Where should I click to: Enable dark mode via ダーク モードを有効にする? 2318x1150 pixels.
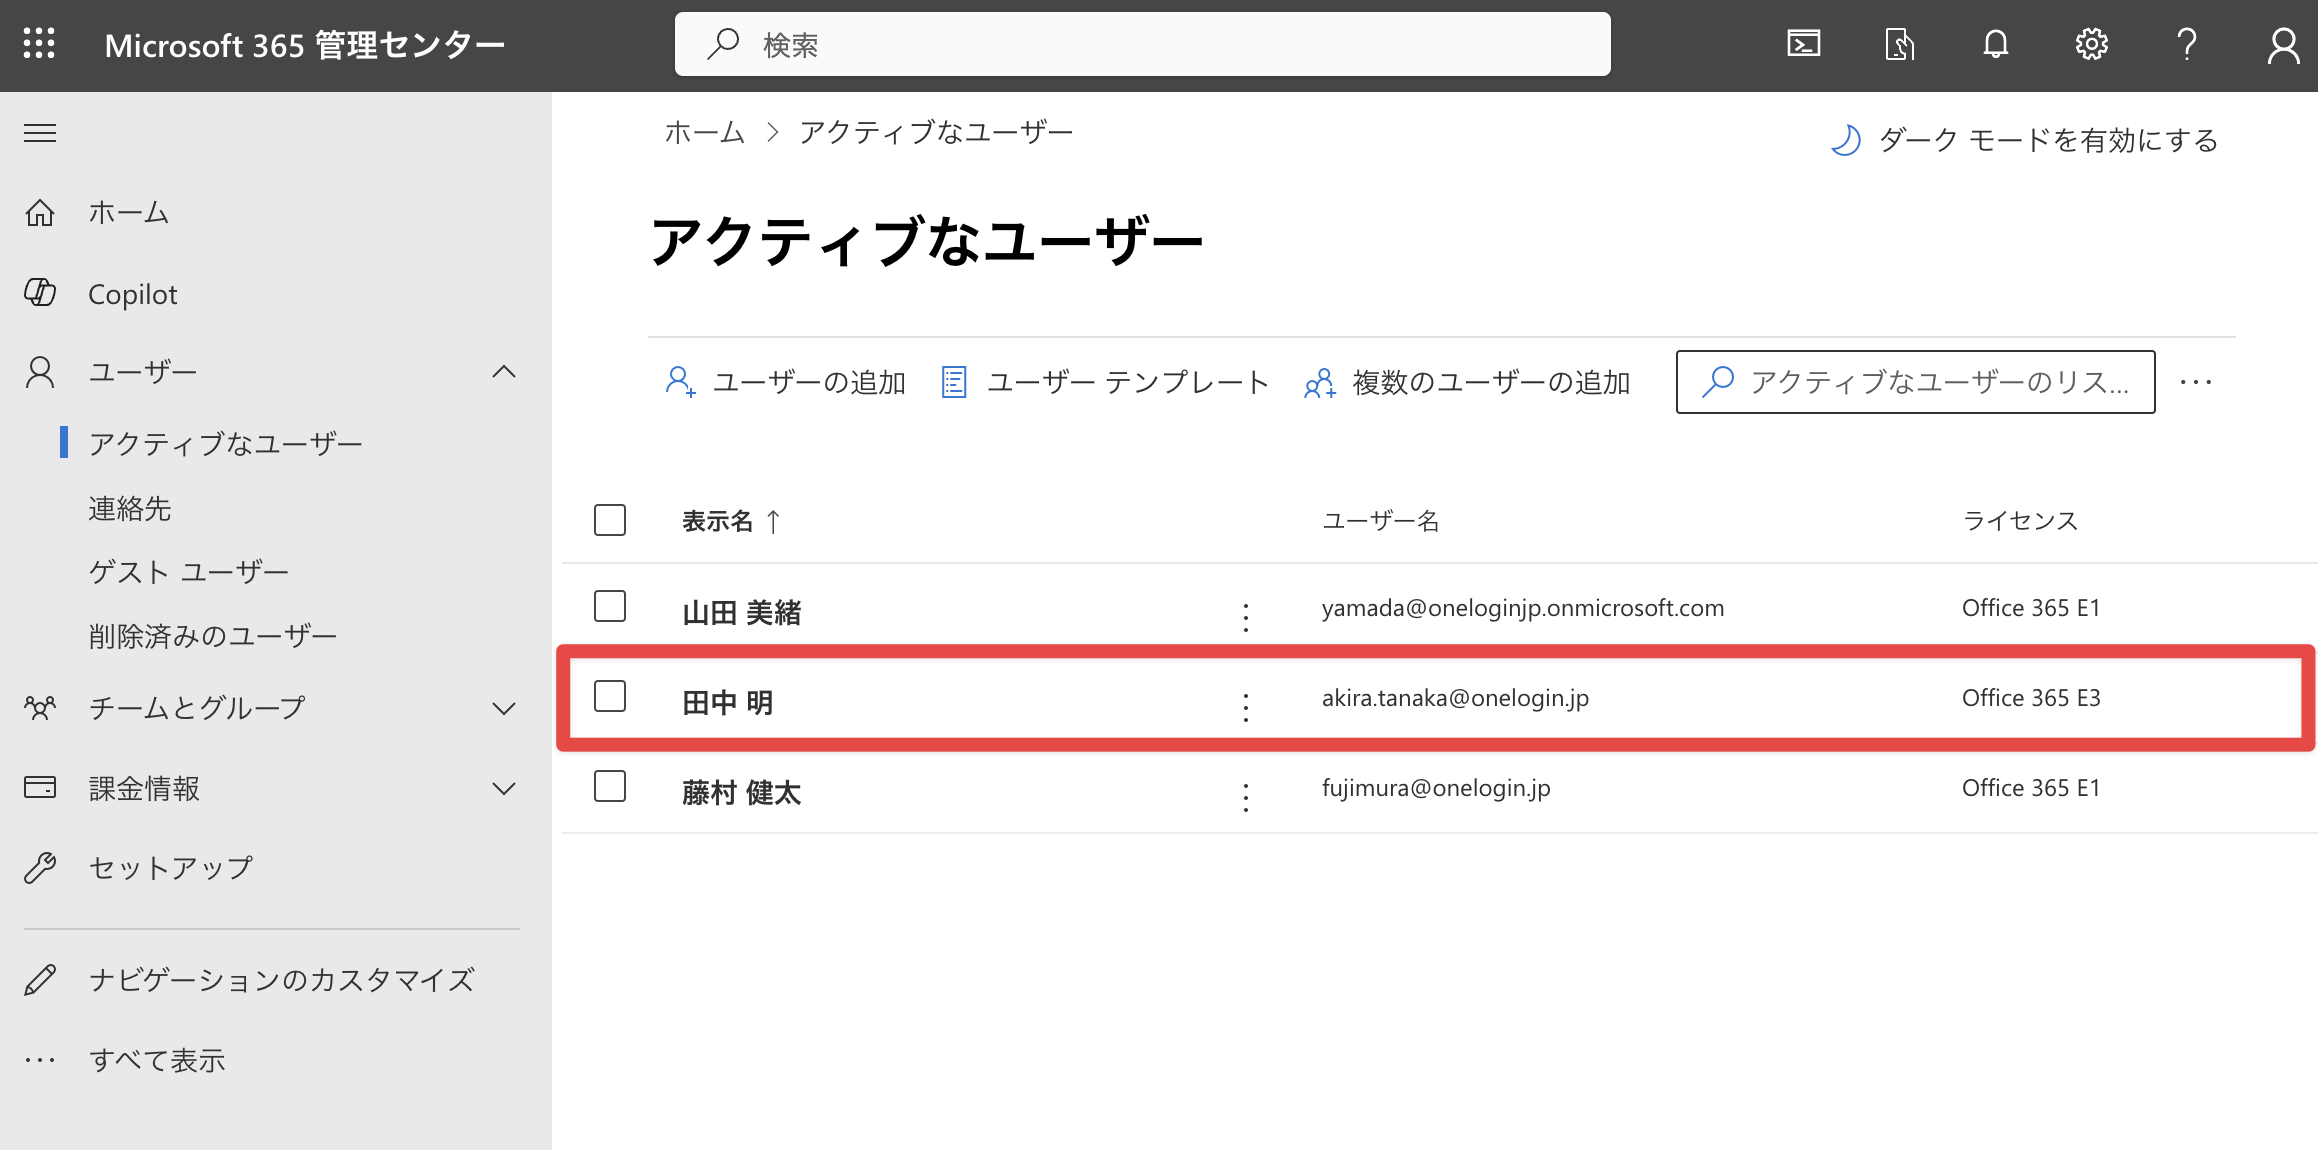click(x=2024, y=140)
